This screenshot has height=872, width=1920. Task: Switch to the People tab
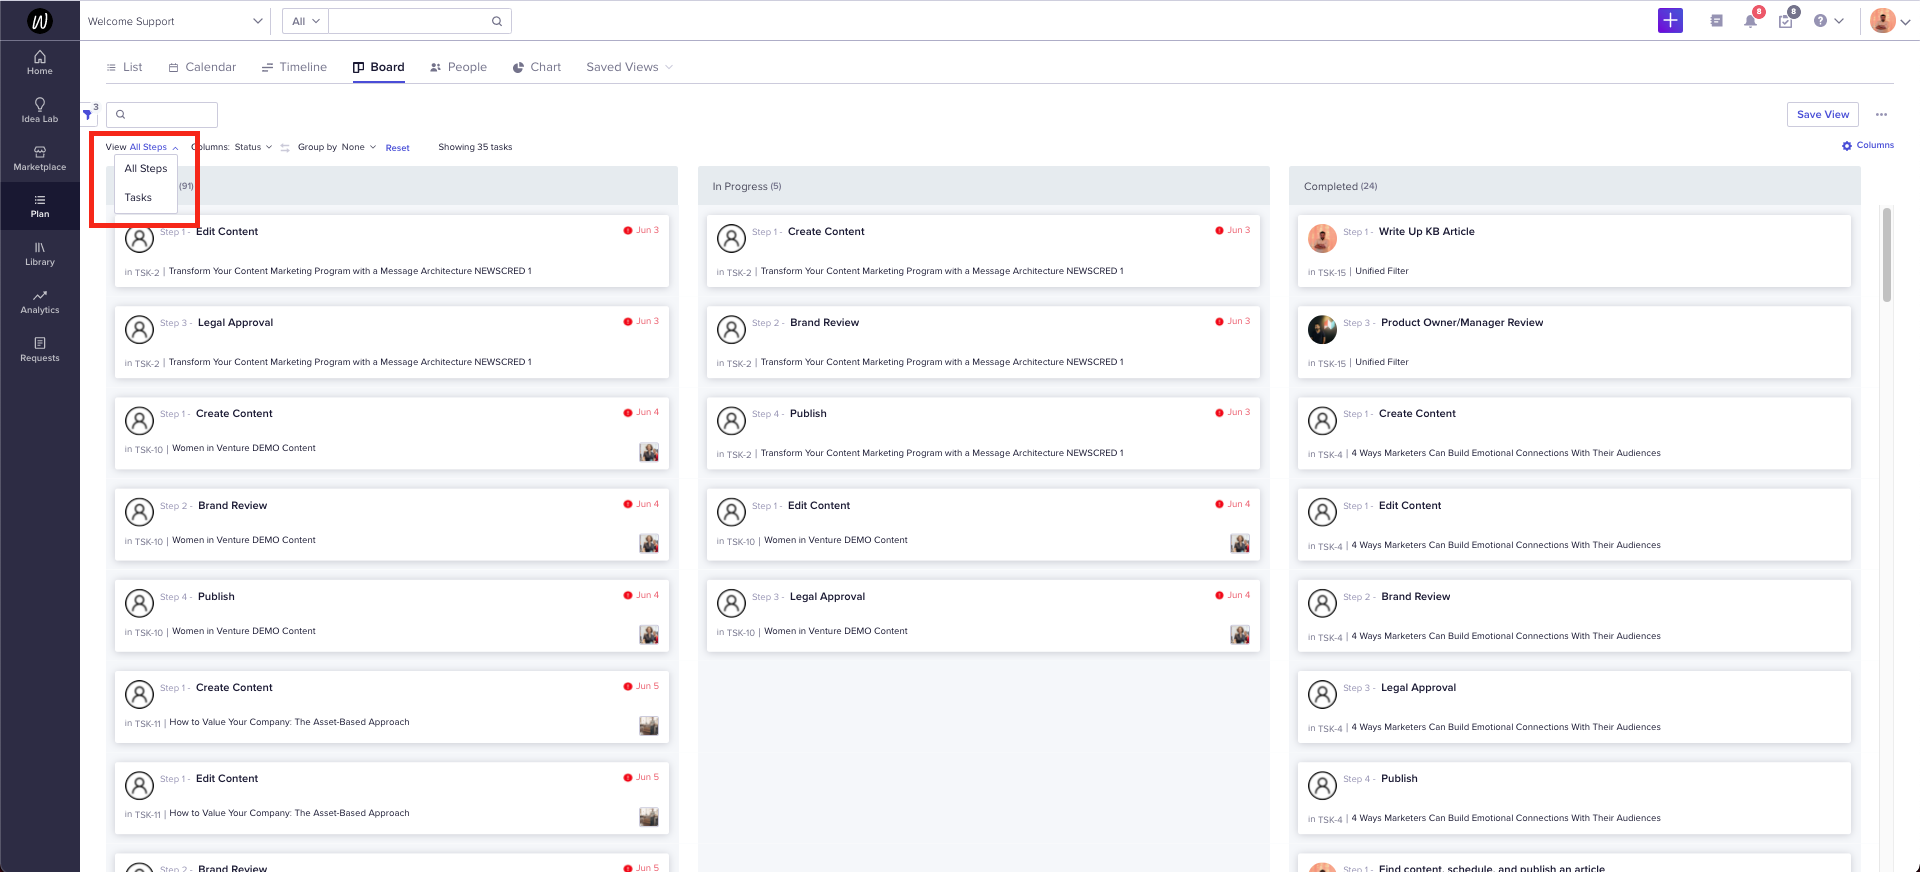458,67
